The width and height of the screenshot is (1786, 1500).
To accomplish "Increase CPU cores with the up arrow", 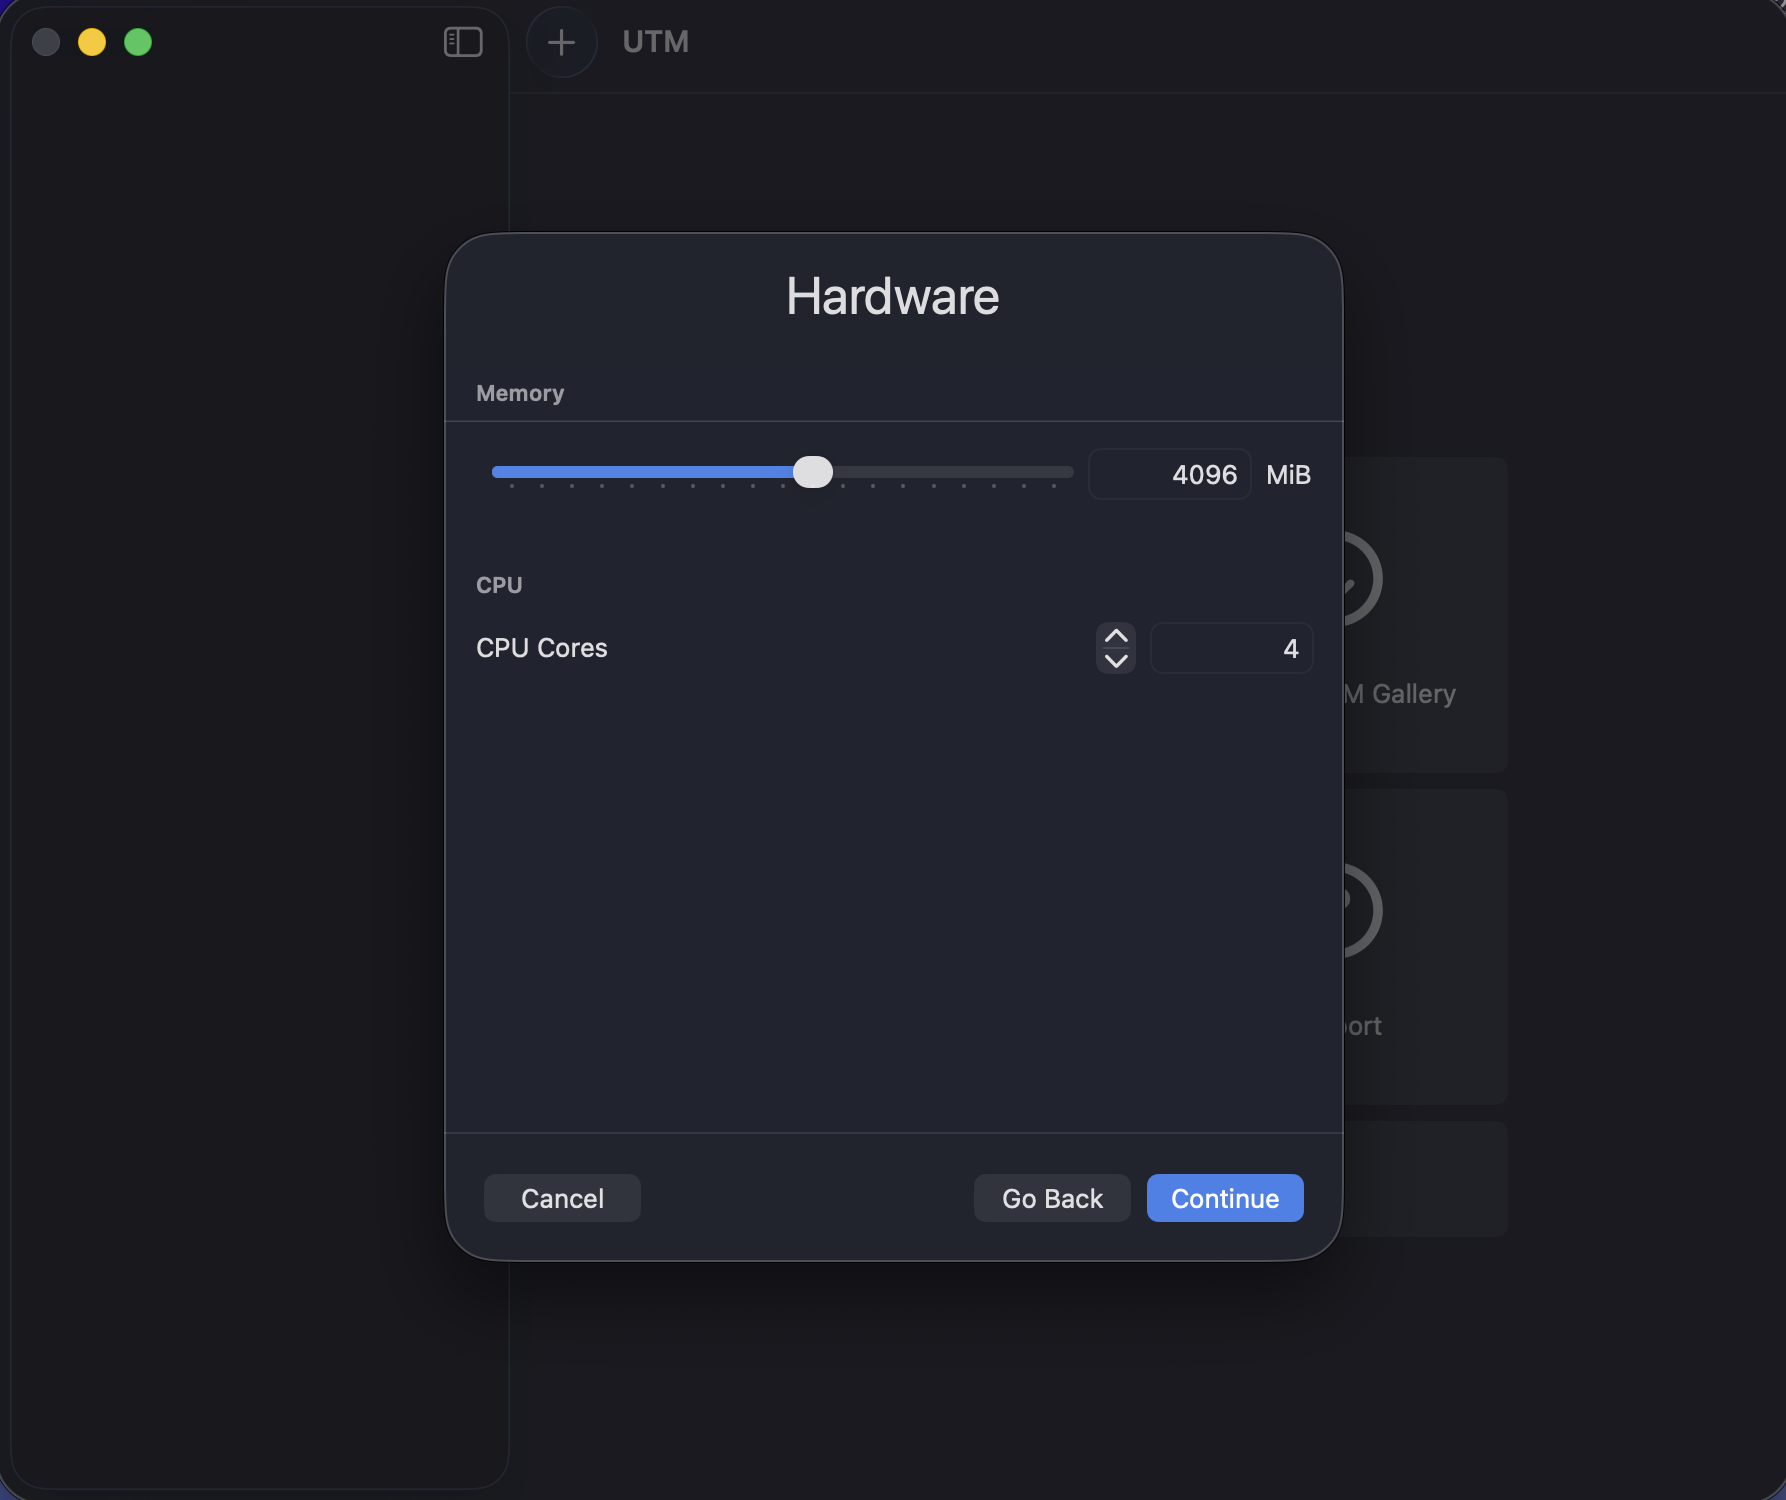I will click(1116, 636).
